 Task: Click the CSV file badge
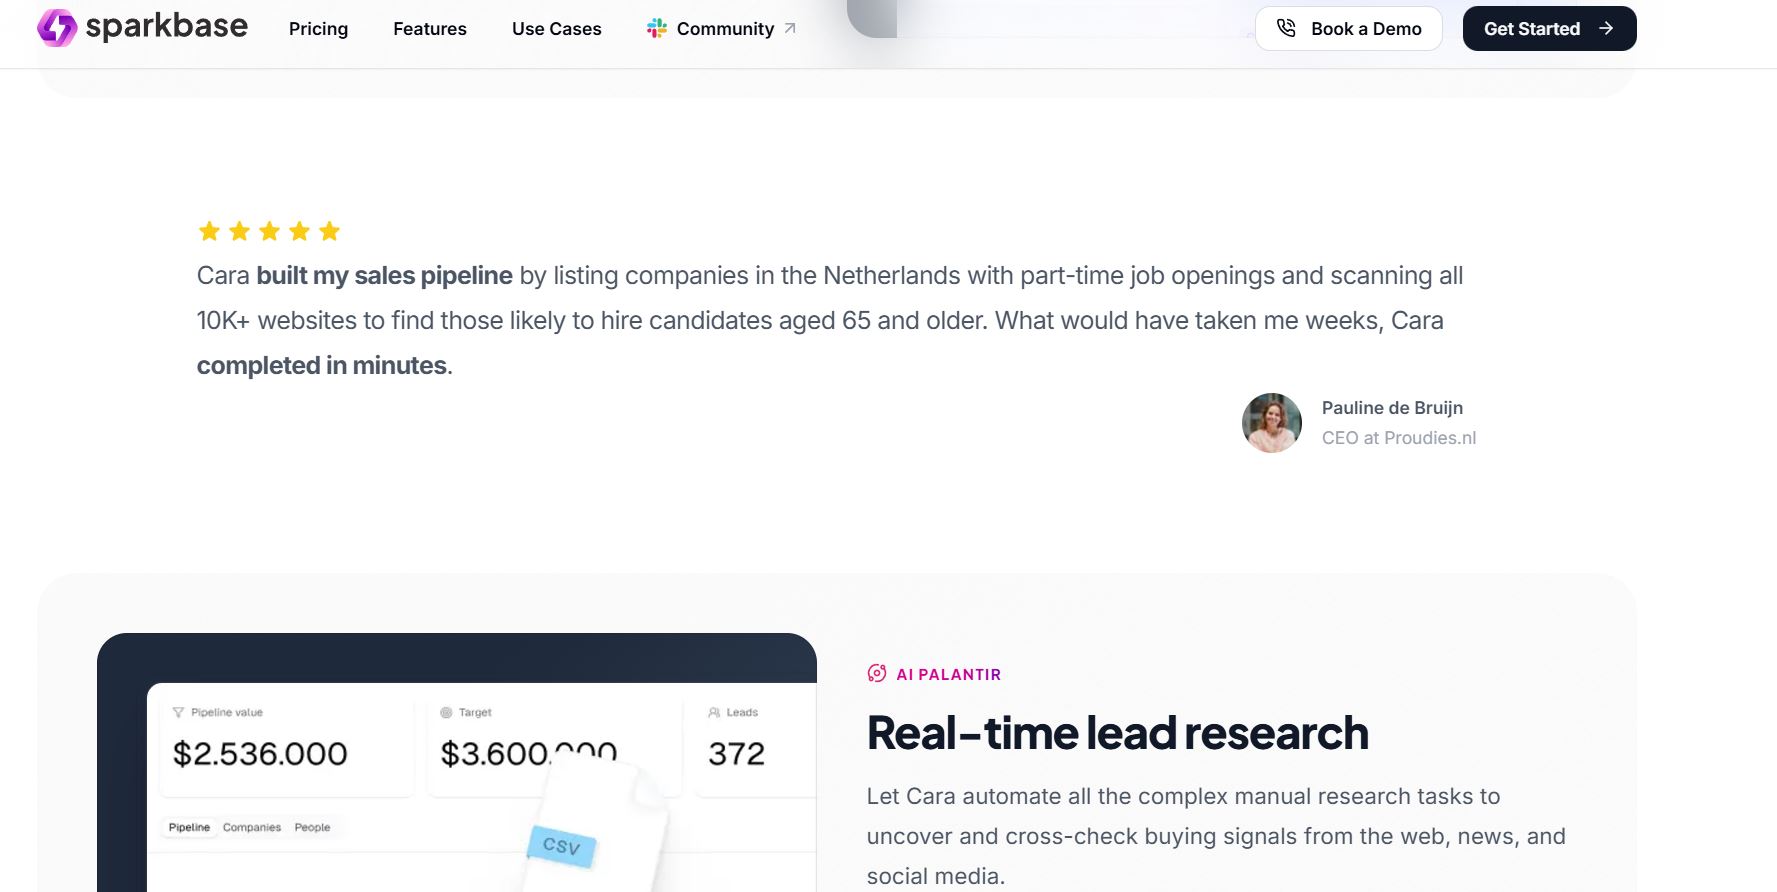click(x=561, y=846)
